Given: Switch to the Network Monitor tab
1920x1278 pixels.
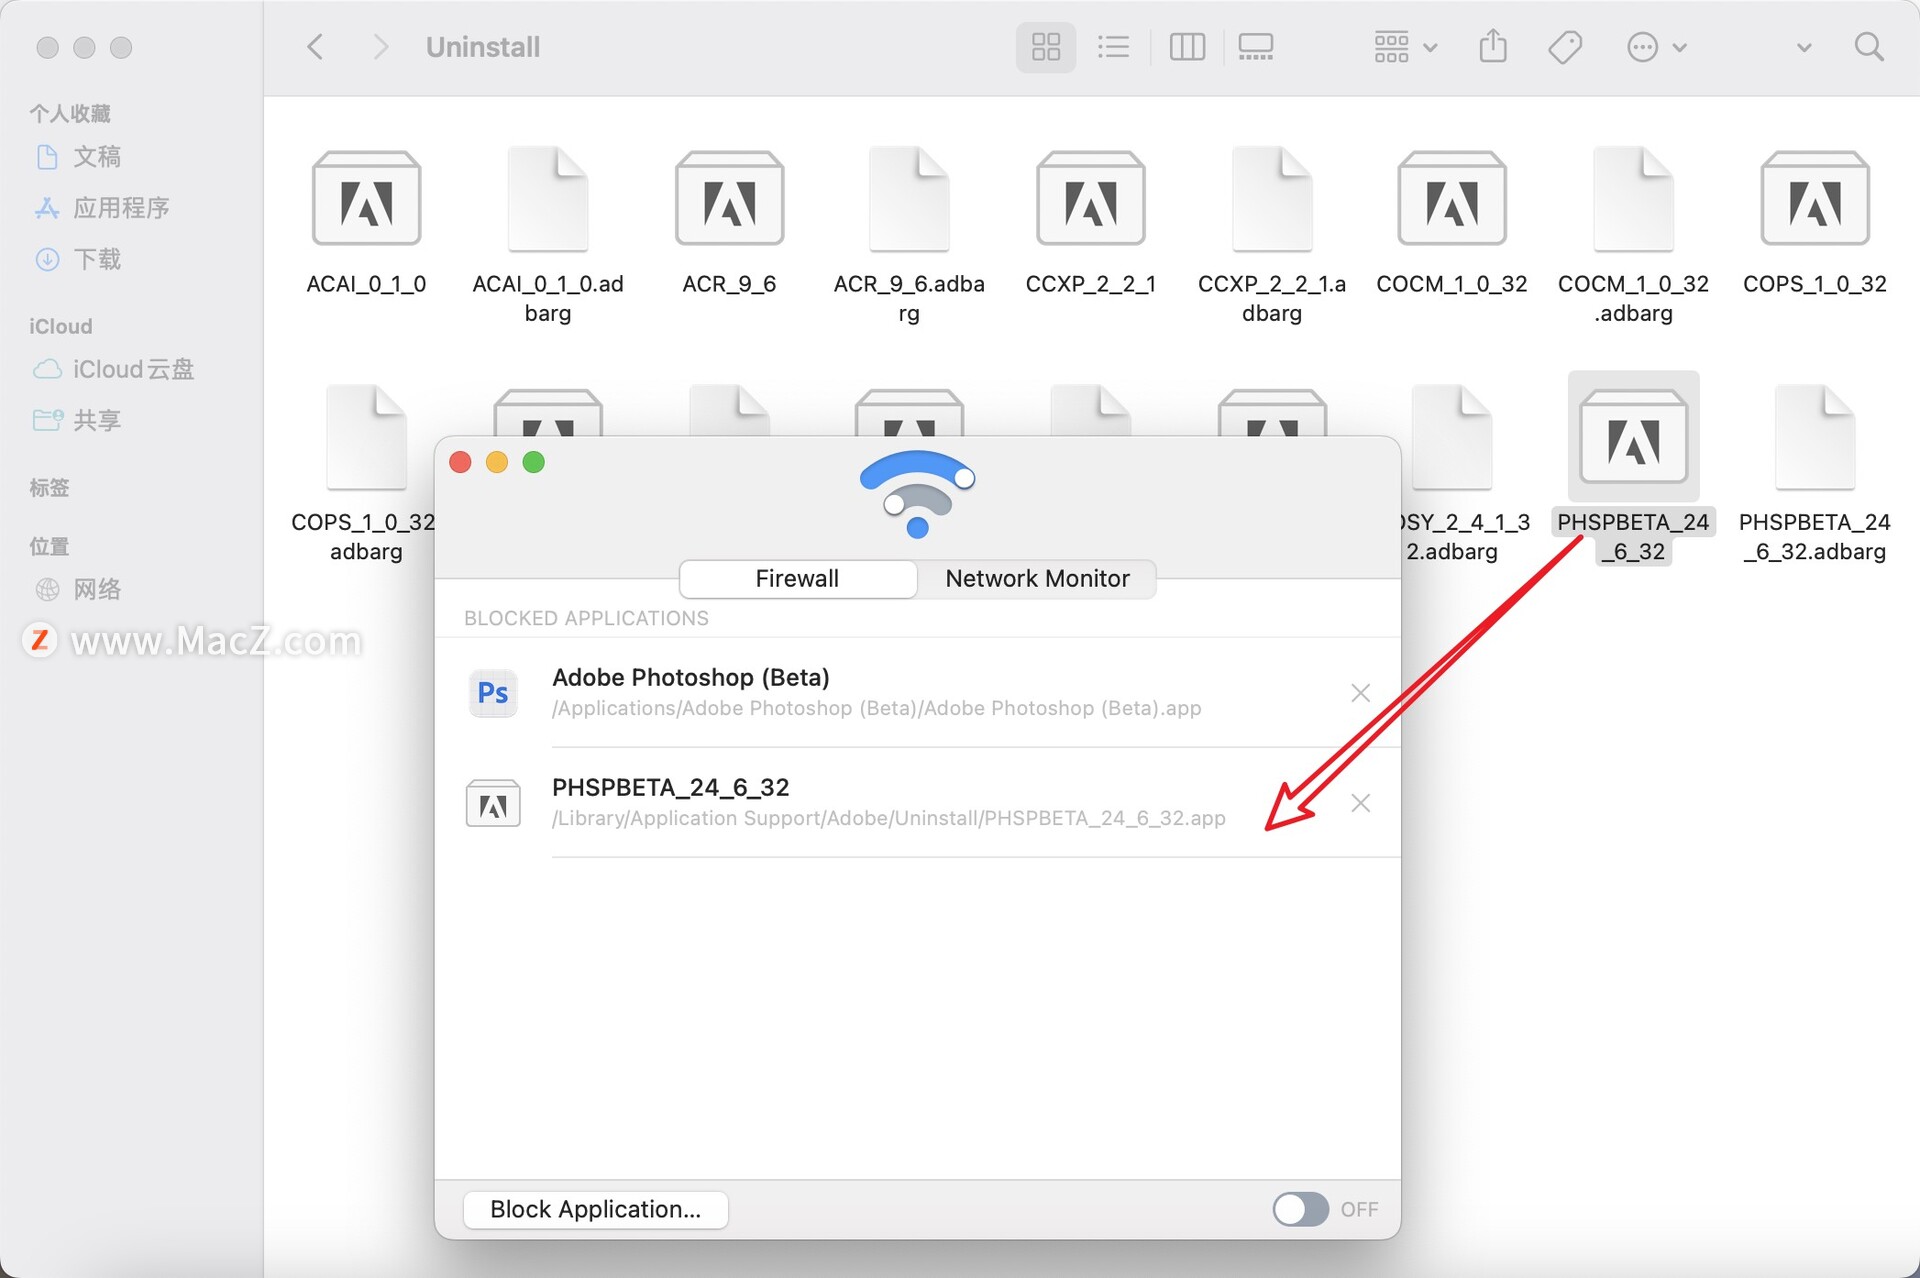Looking at the screenshot, I should click(1036, 578).
